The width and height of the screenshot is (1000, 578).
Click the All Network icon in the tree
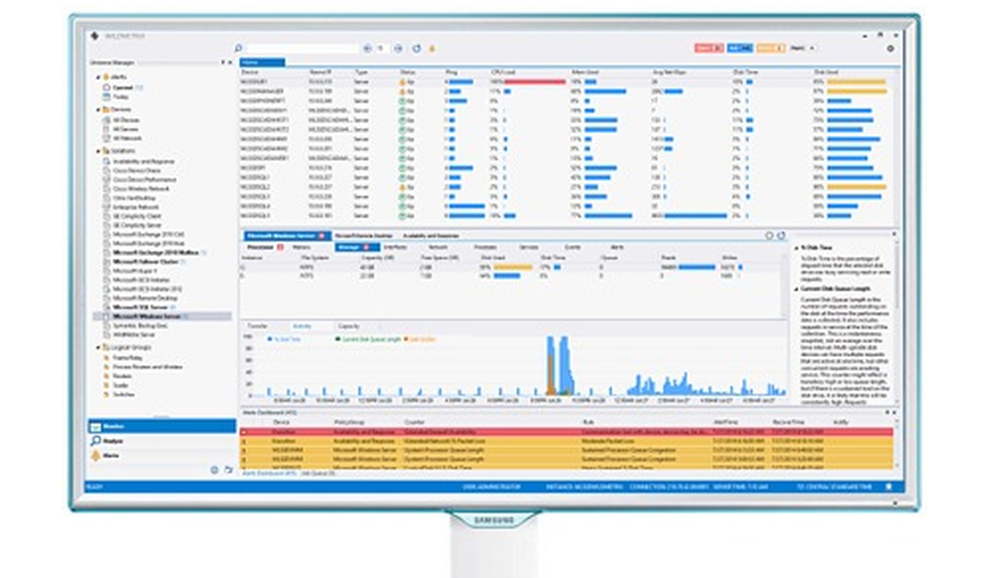(107, 138)
